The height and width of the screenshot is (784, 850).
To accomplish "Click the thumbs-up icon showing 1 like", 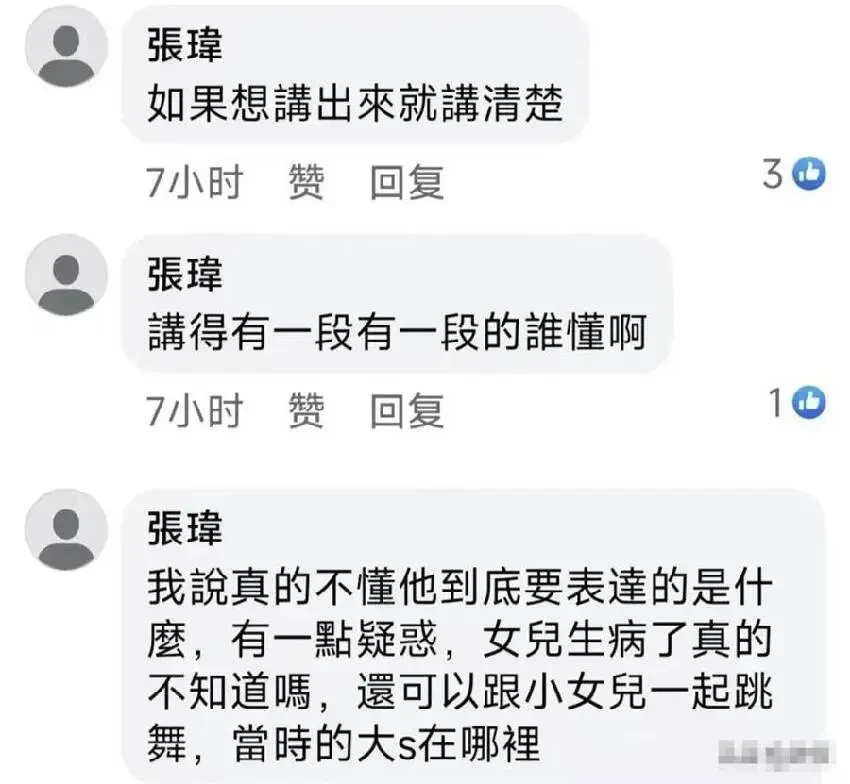I will click(x=809, y=402).
